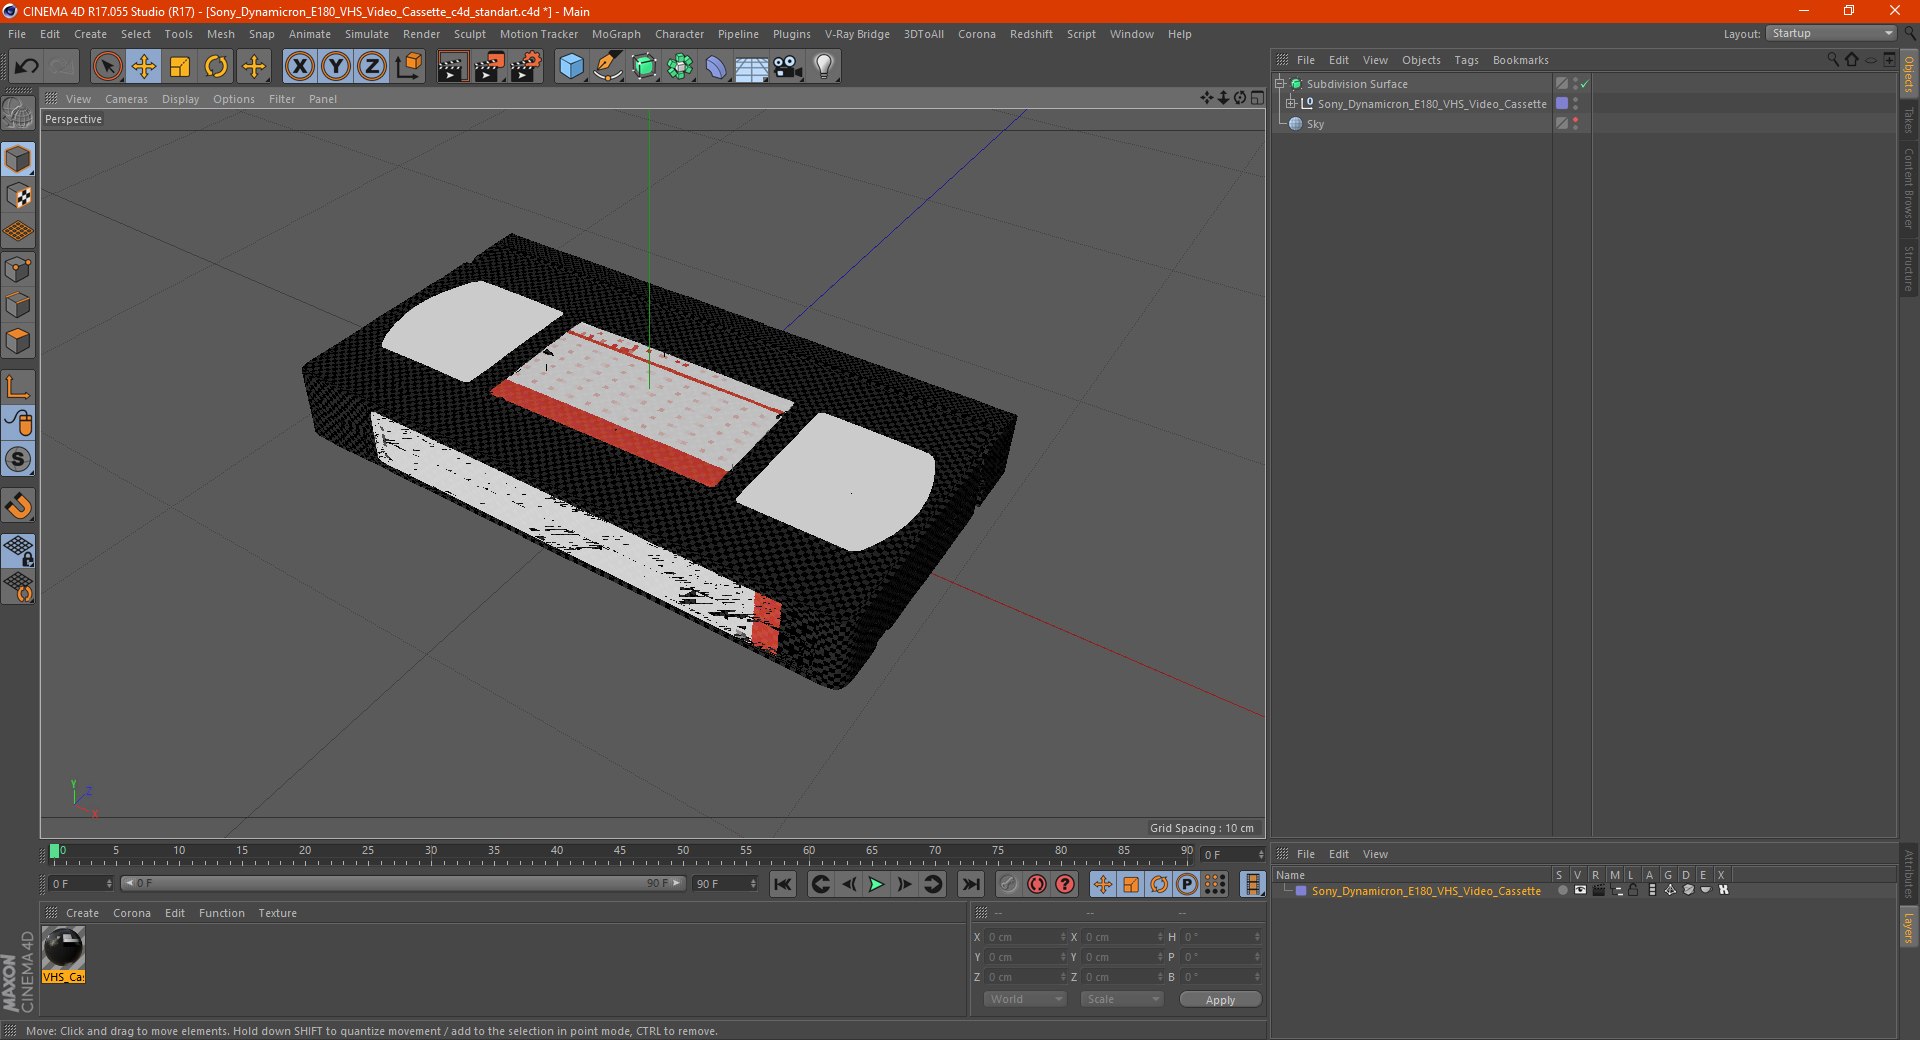The height and width of the screenshot is (1040, 1920).
Task: Activate the Move tool in the top toolbar
Action: click(x=144, y=67)
